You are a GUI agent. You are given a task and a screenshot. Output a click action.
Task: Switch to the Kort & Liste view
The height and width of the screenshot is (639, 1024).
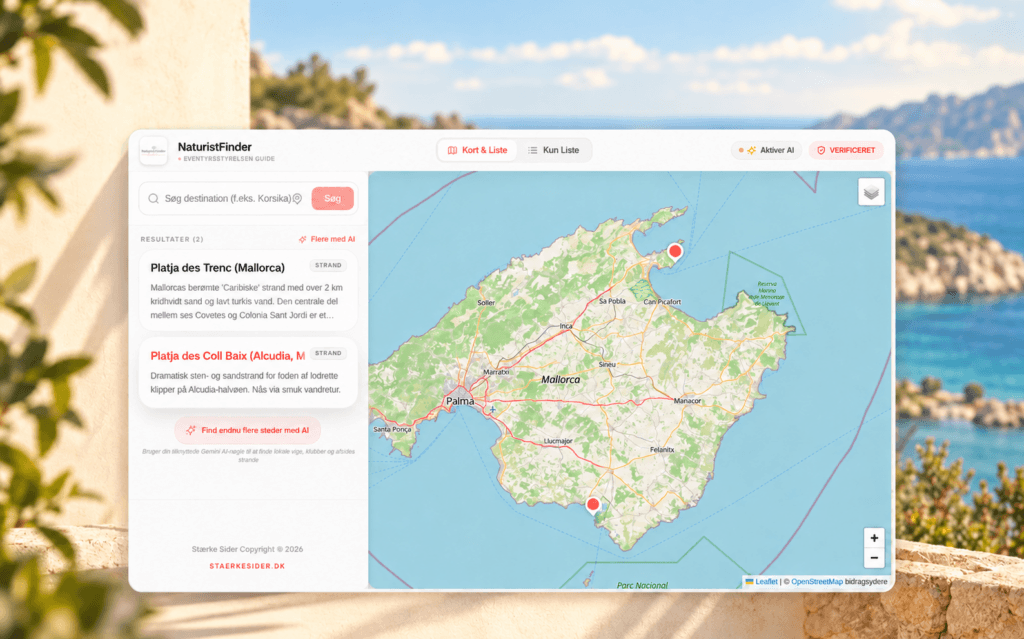click(x=477, y=150)
